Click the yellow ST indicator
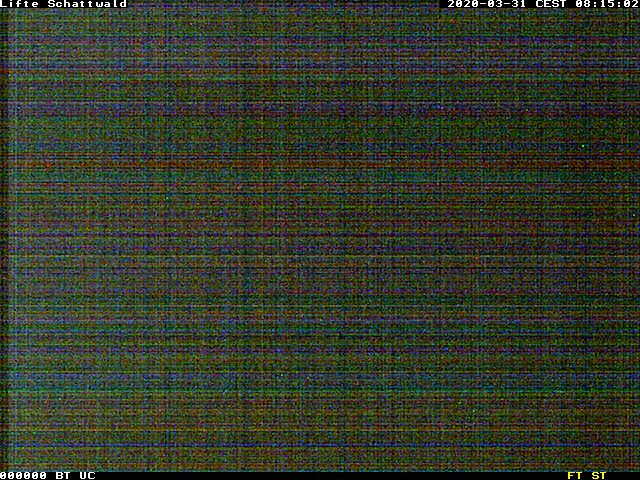The image size is (640, 480). (599, 476)
